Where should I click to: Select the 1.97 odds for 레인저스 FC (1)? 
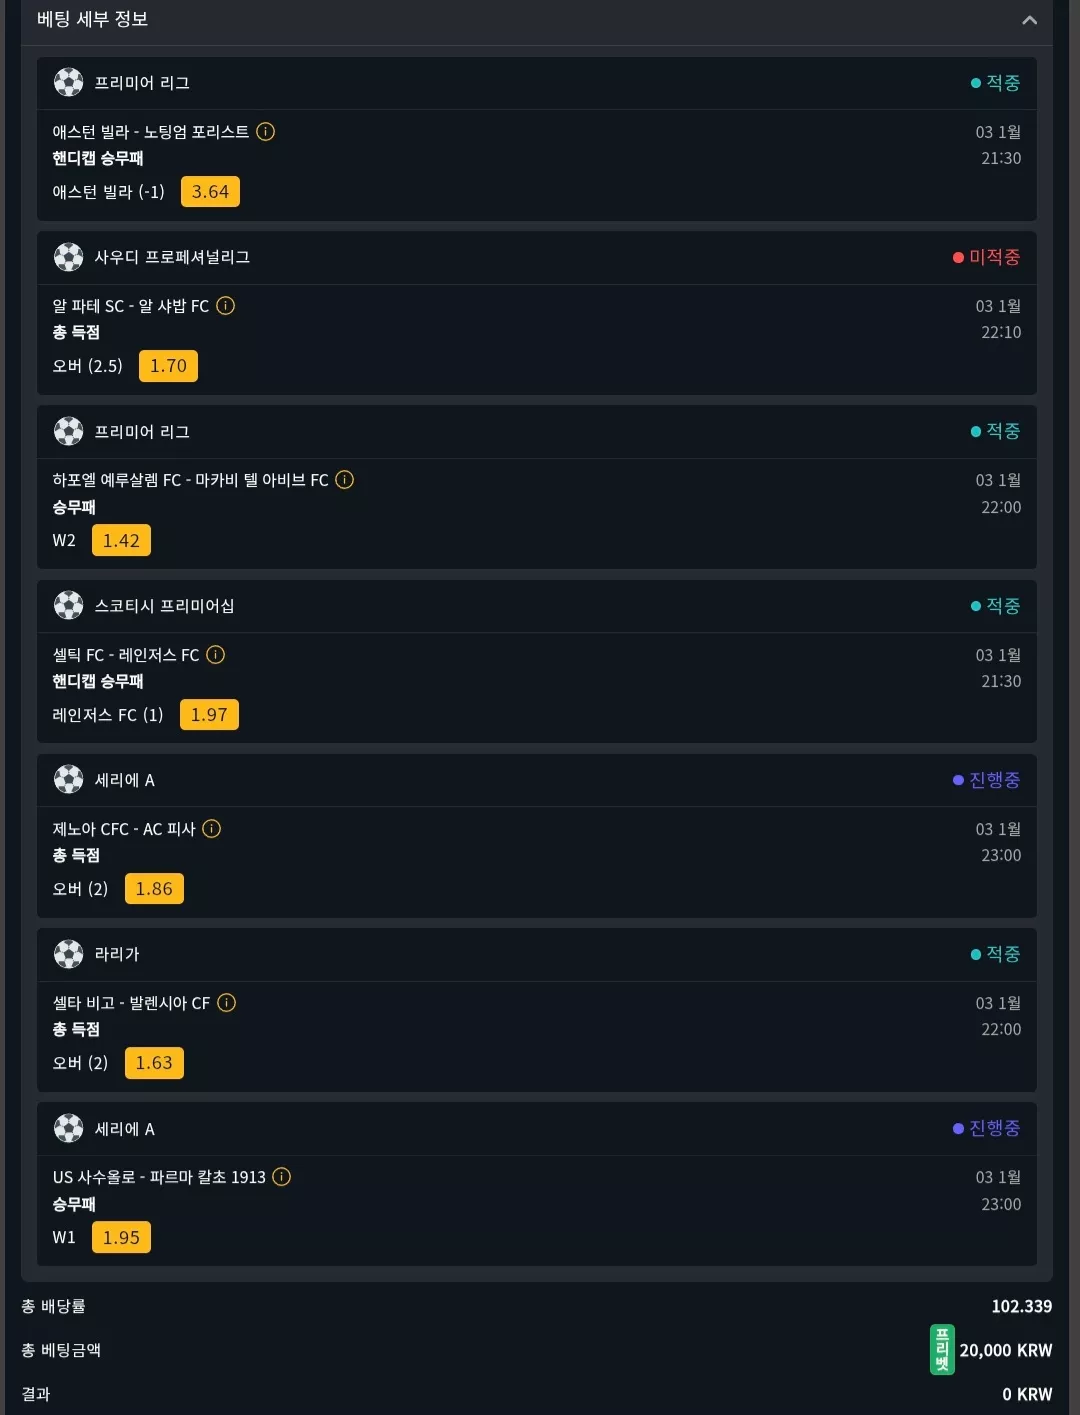(x=209, y=715)
